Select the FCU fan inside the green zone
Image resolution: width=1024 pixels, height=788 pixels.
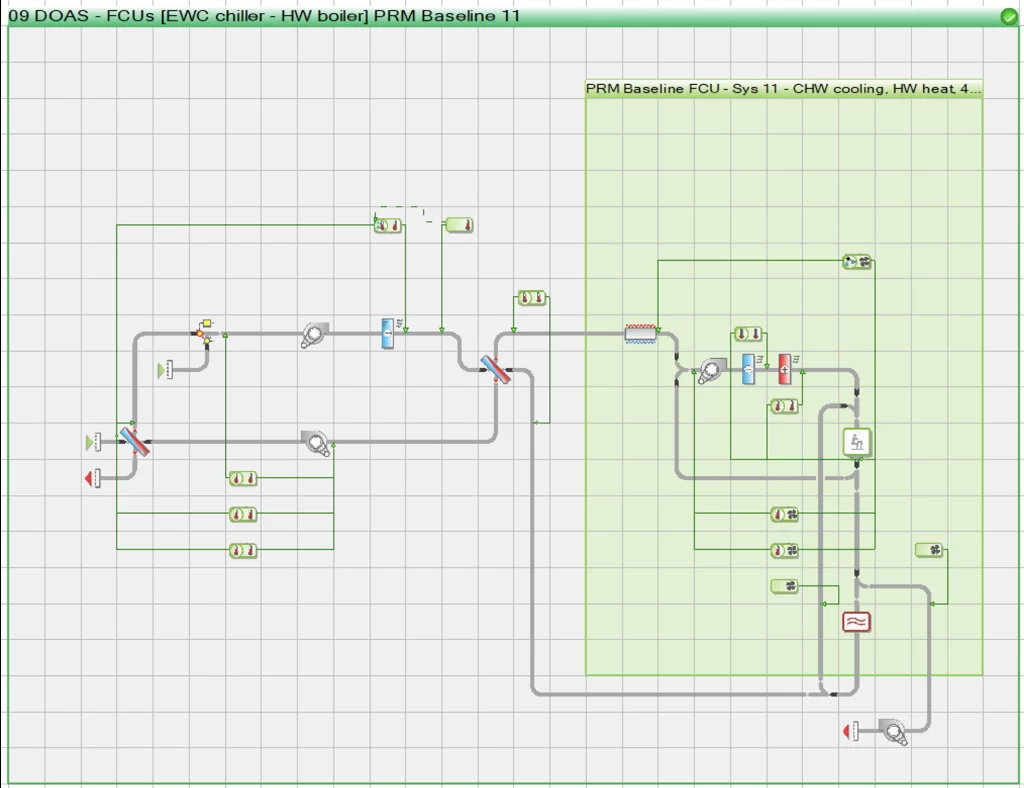click(x=711, y=370)
